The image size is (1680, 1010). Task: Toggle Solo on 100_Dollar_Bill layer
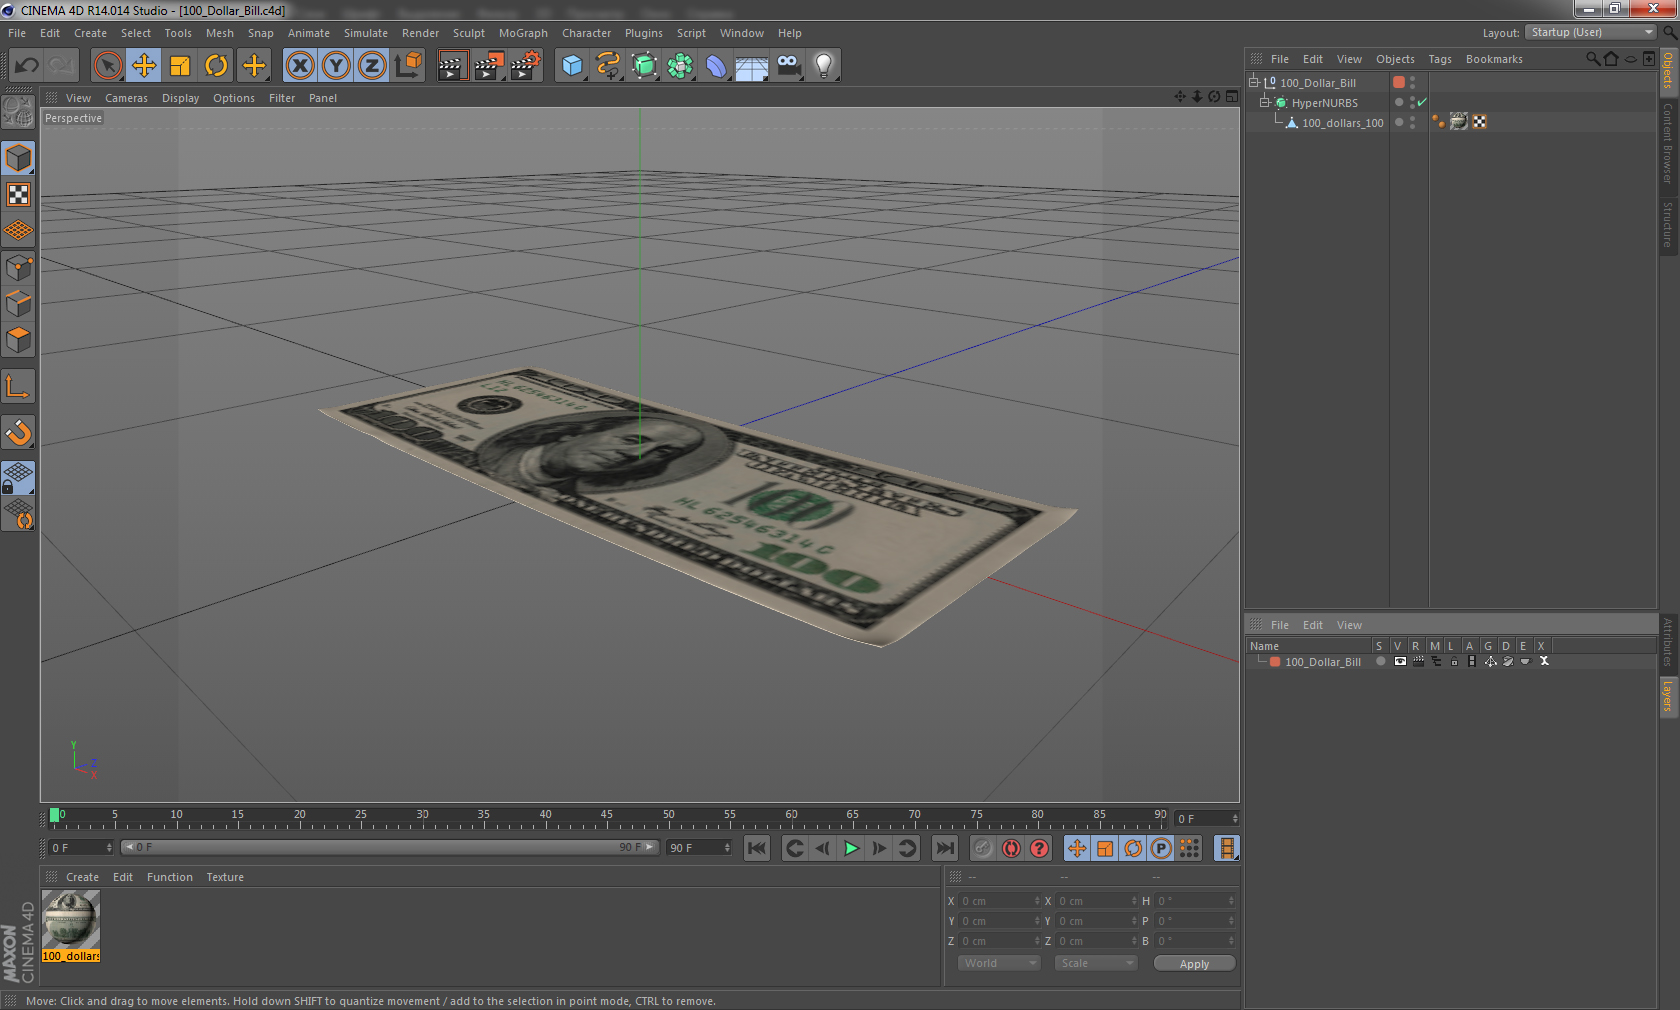[x=1381, y=661]
